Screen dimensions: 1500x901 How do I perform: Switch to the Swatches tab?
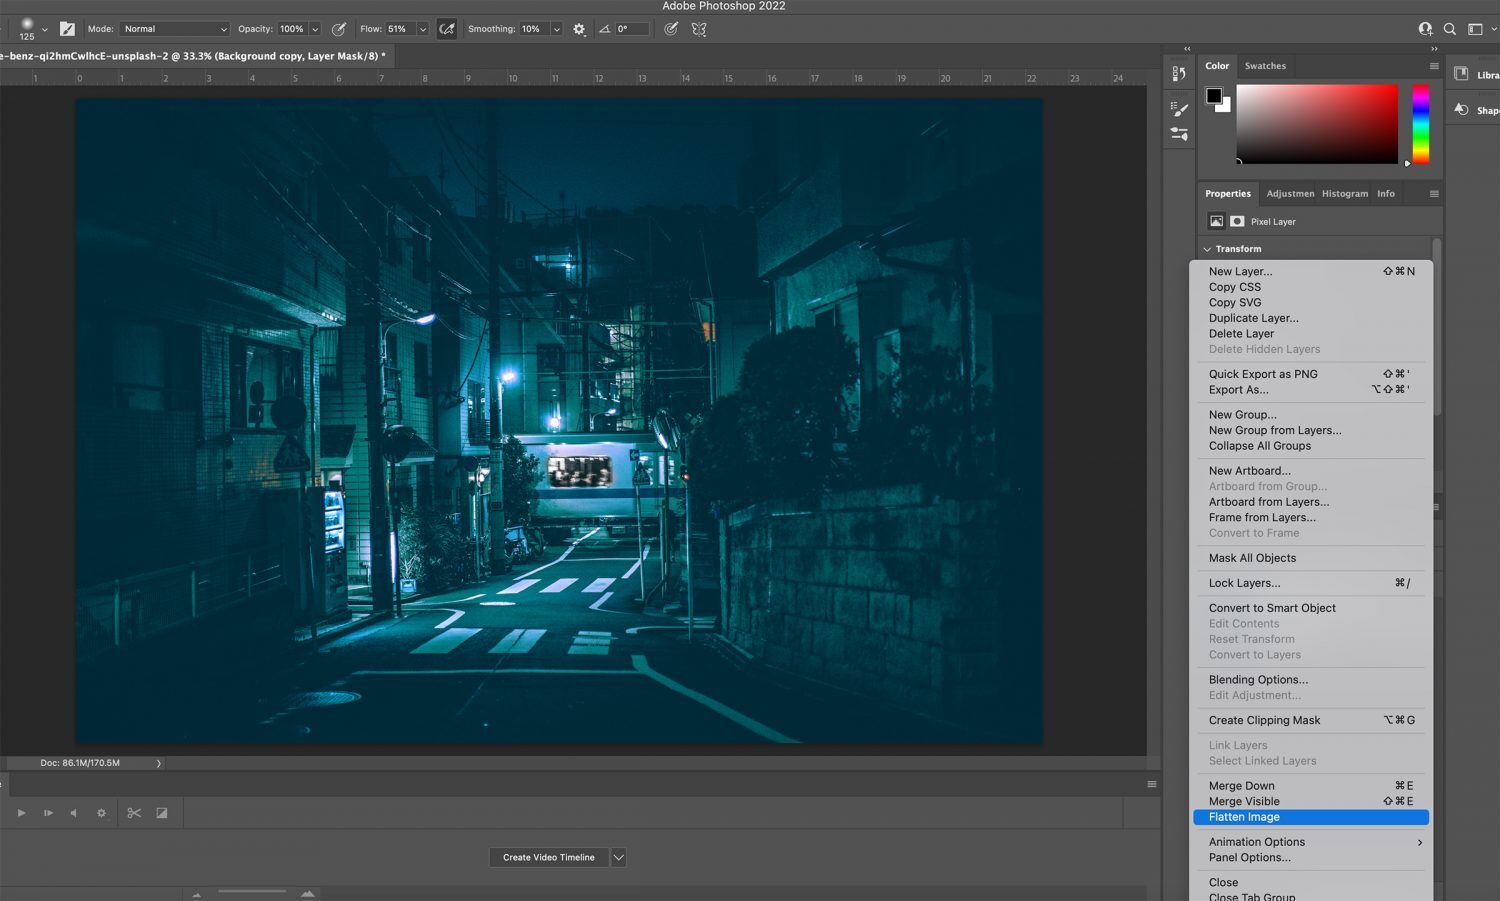pos(1265,66)
